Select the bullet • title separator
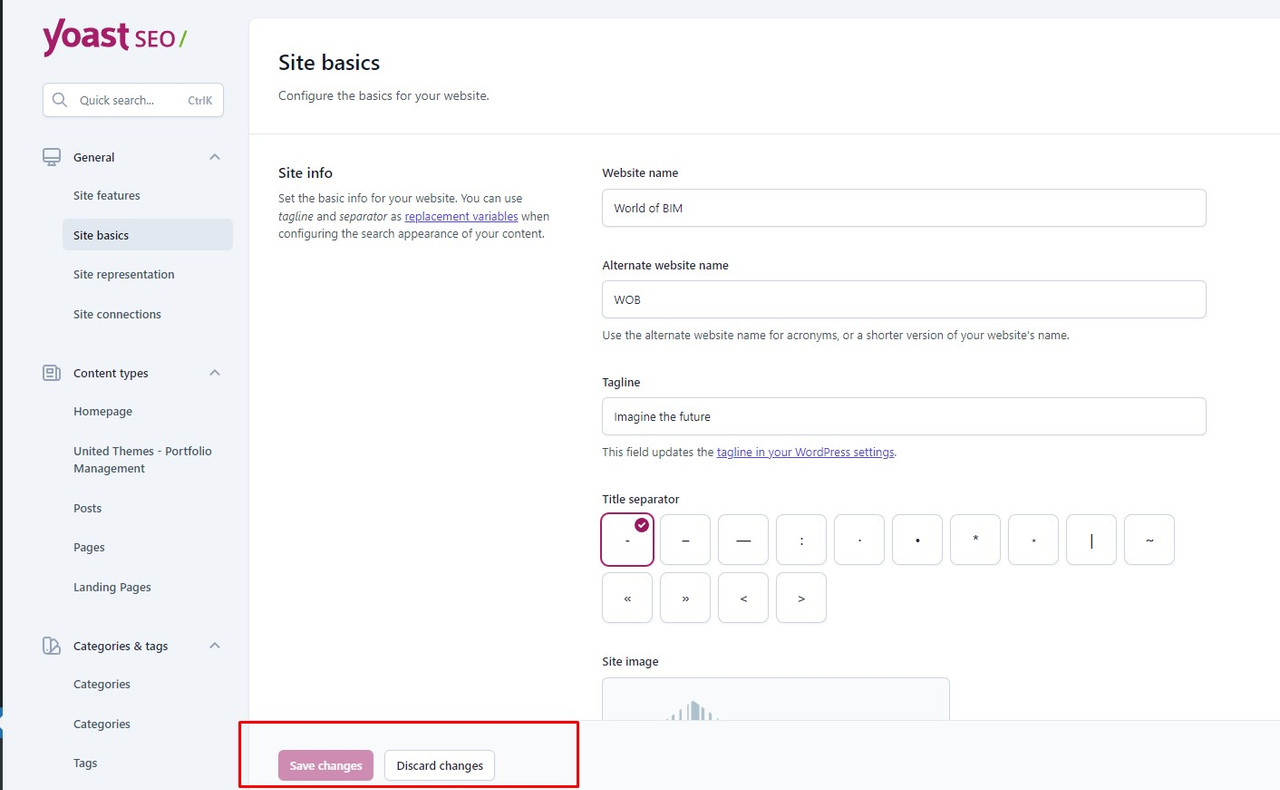Viewport: 1280px width, 790px height. pos(917,540)
